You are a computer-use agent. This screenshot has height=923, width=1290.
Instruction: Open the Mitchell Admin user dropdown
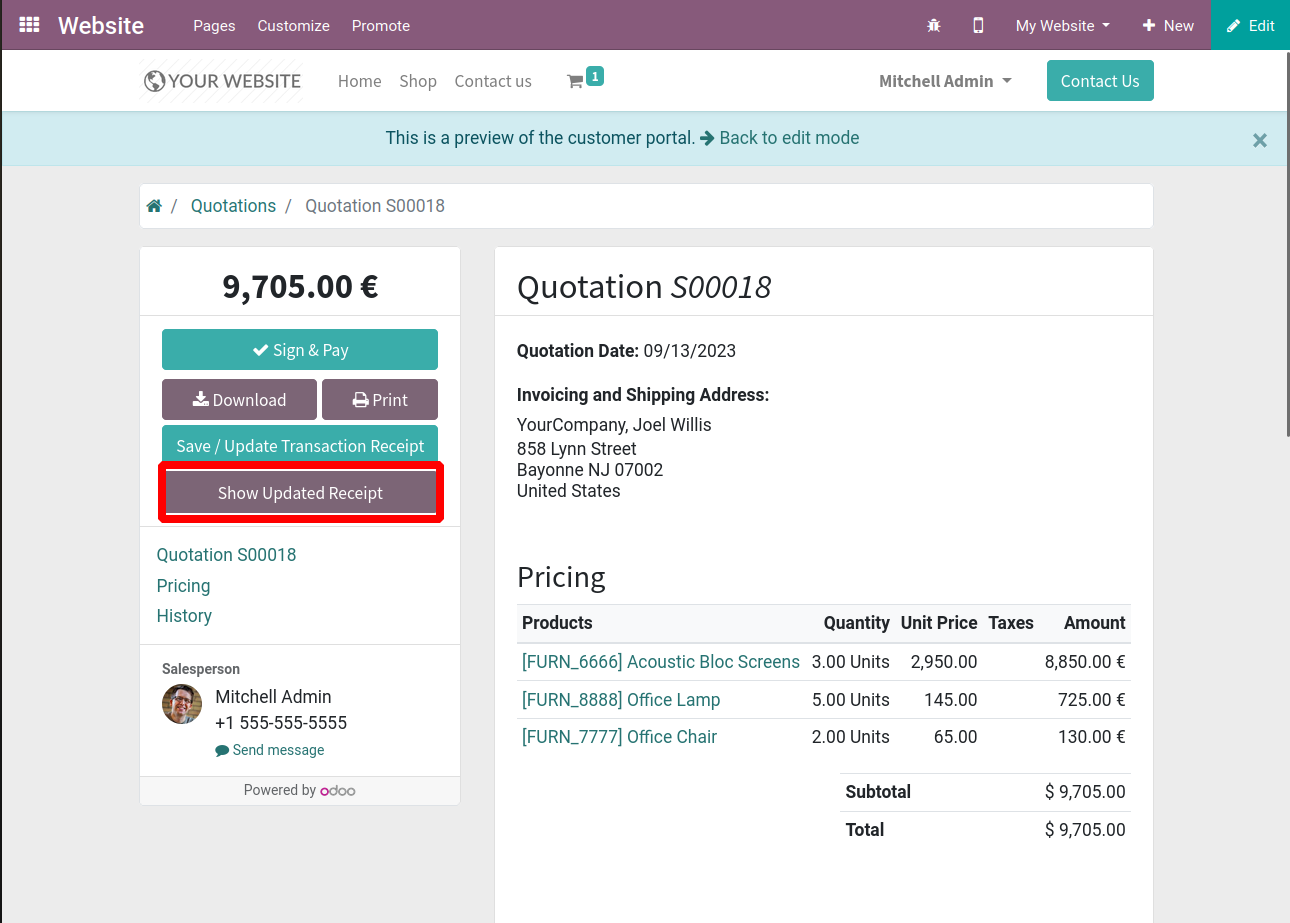coord(944,81)
